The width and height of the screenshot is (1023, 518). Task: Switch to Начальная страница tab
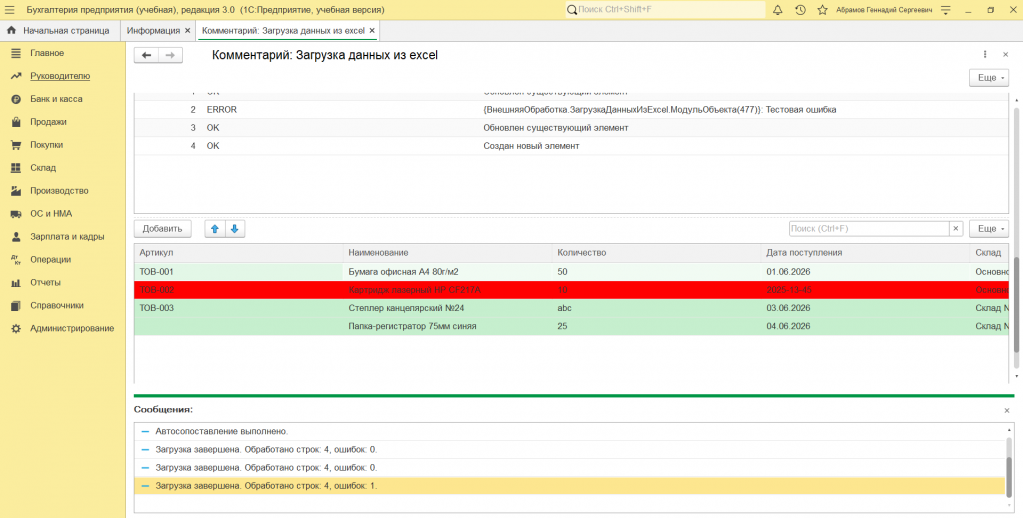[60, 31]
